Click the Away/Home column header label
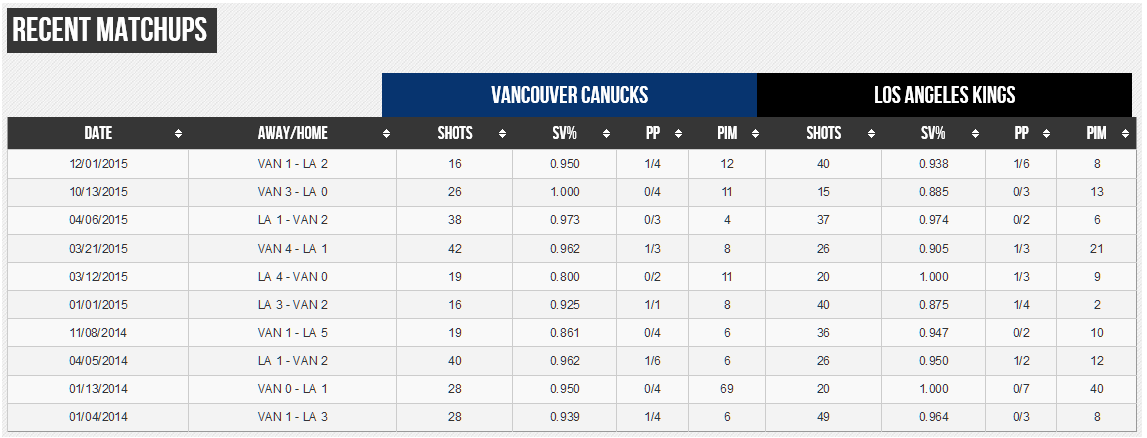 click(292, 133)
